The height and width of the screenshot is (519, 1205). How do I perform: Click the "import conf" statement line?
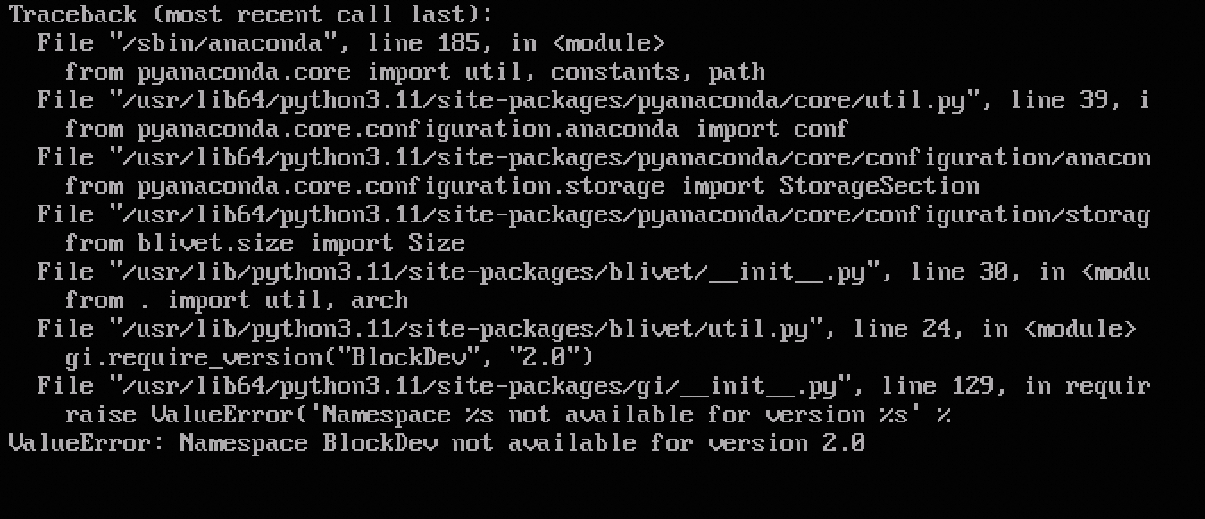[456, 129]
